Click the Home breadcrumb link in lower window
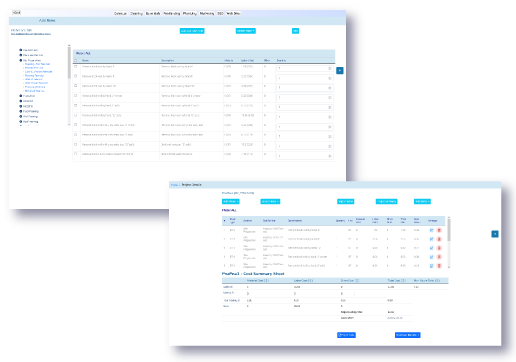This screenshot has height=362, width=516. pyautogui.click(x=174, y=185)
